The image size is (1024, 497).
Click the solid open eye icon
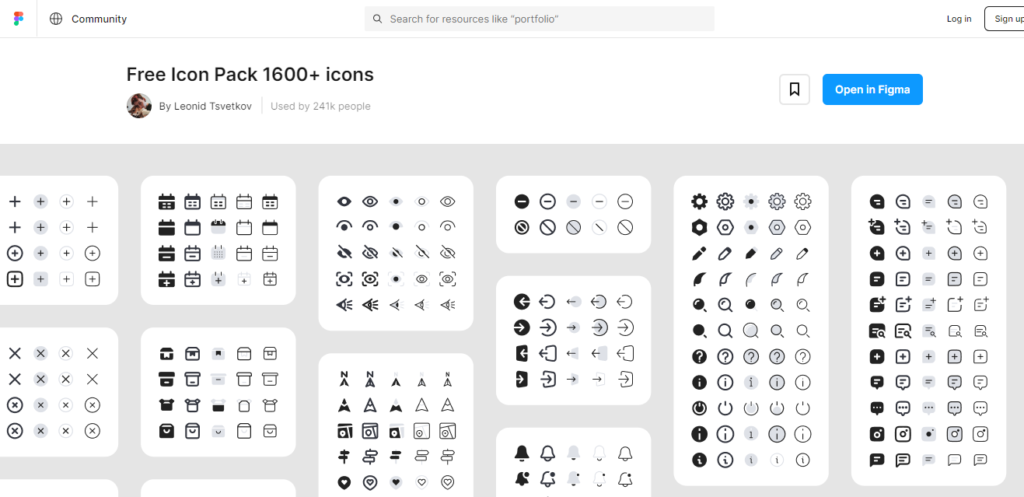(x=344, y=201)
